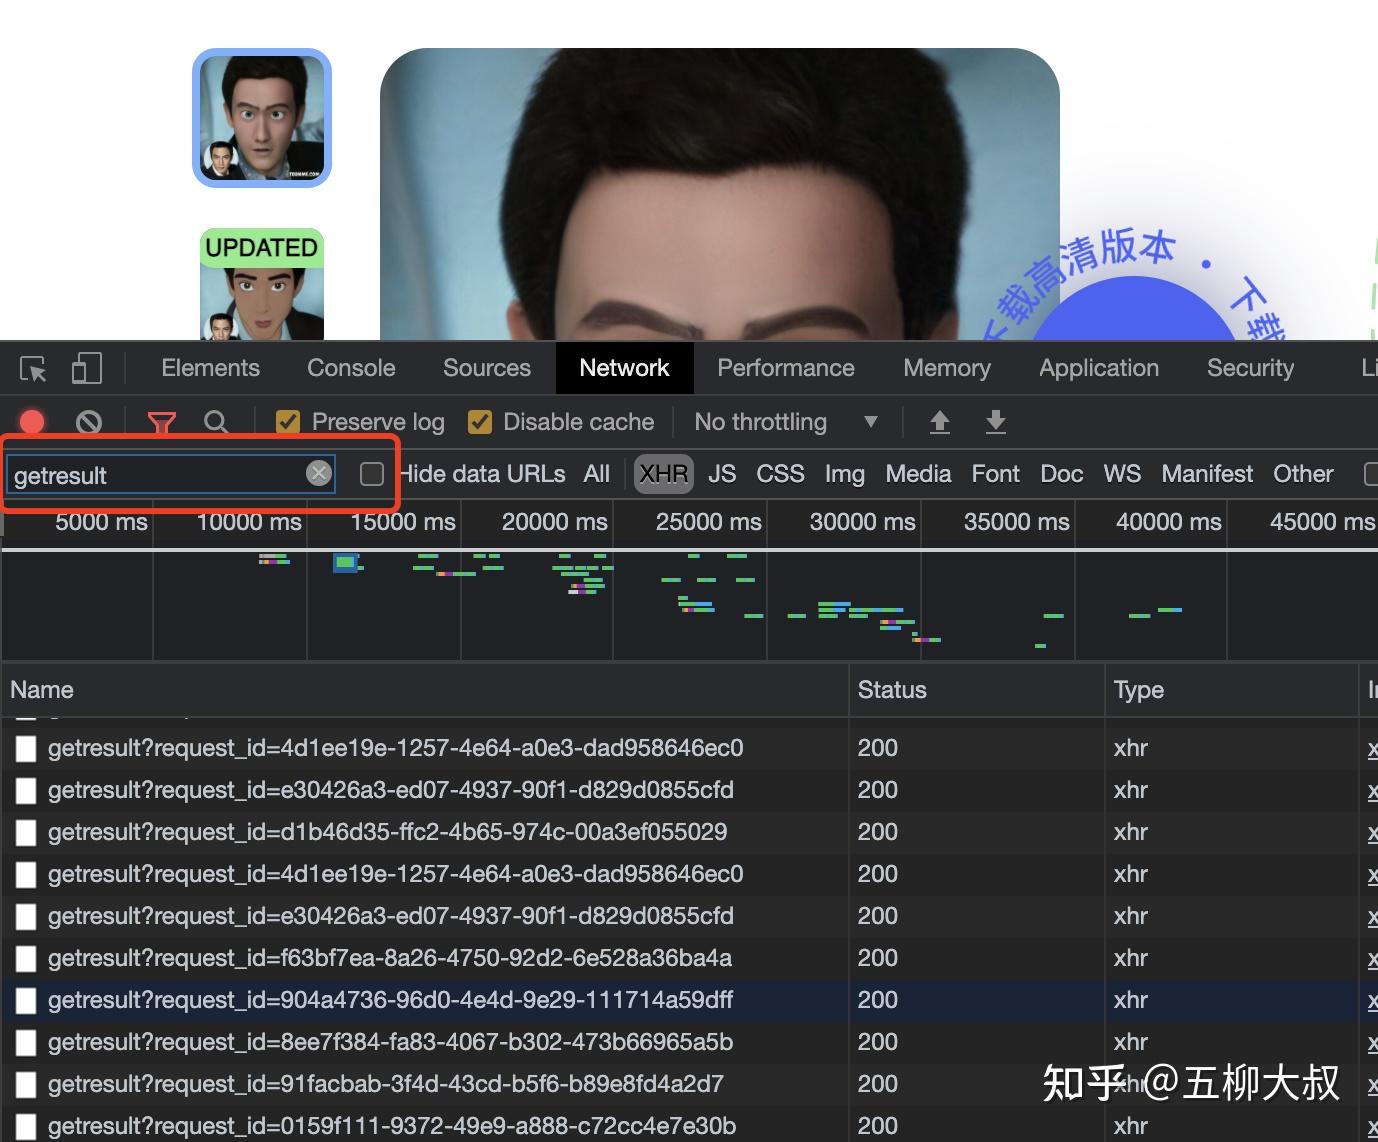Select the All requests filter

pos(596,473)
